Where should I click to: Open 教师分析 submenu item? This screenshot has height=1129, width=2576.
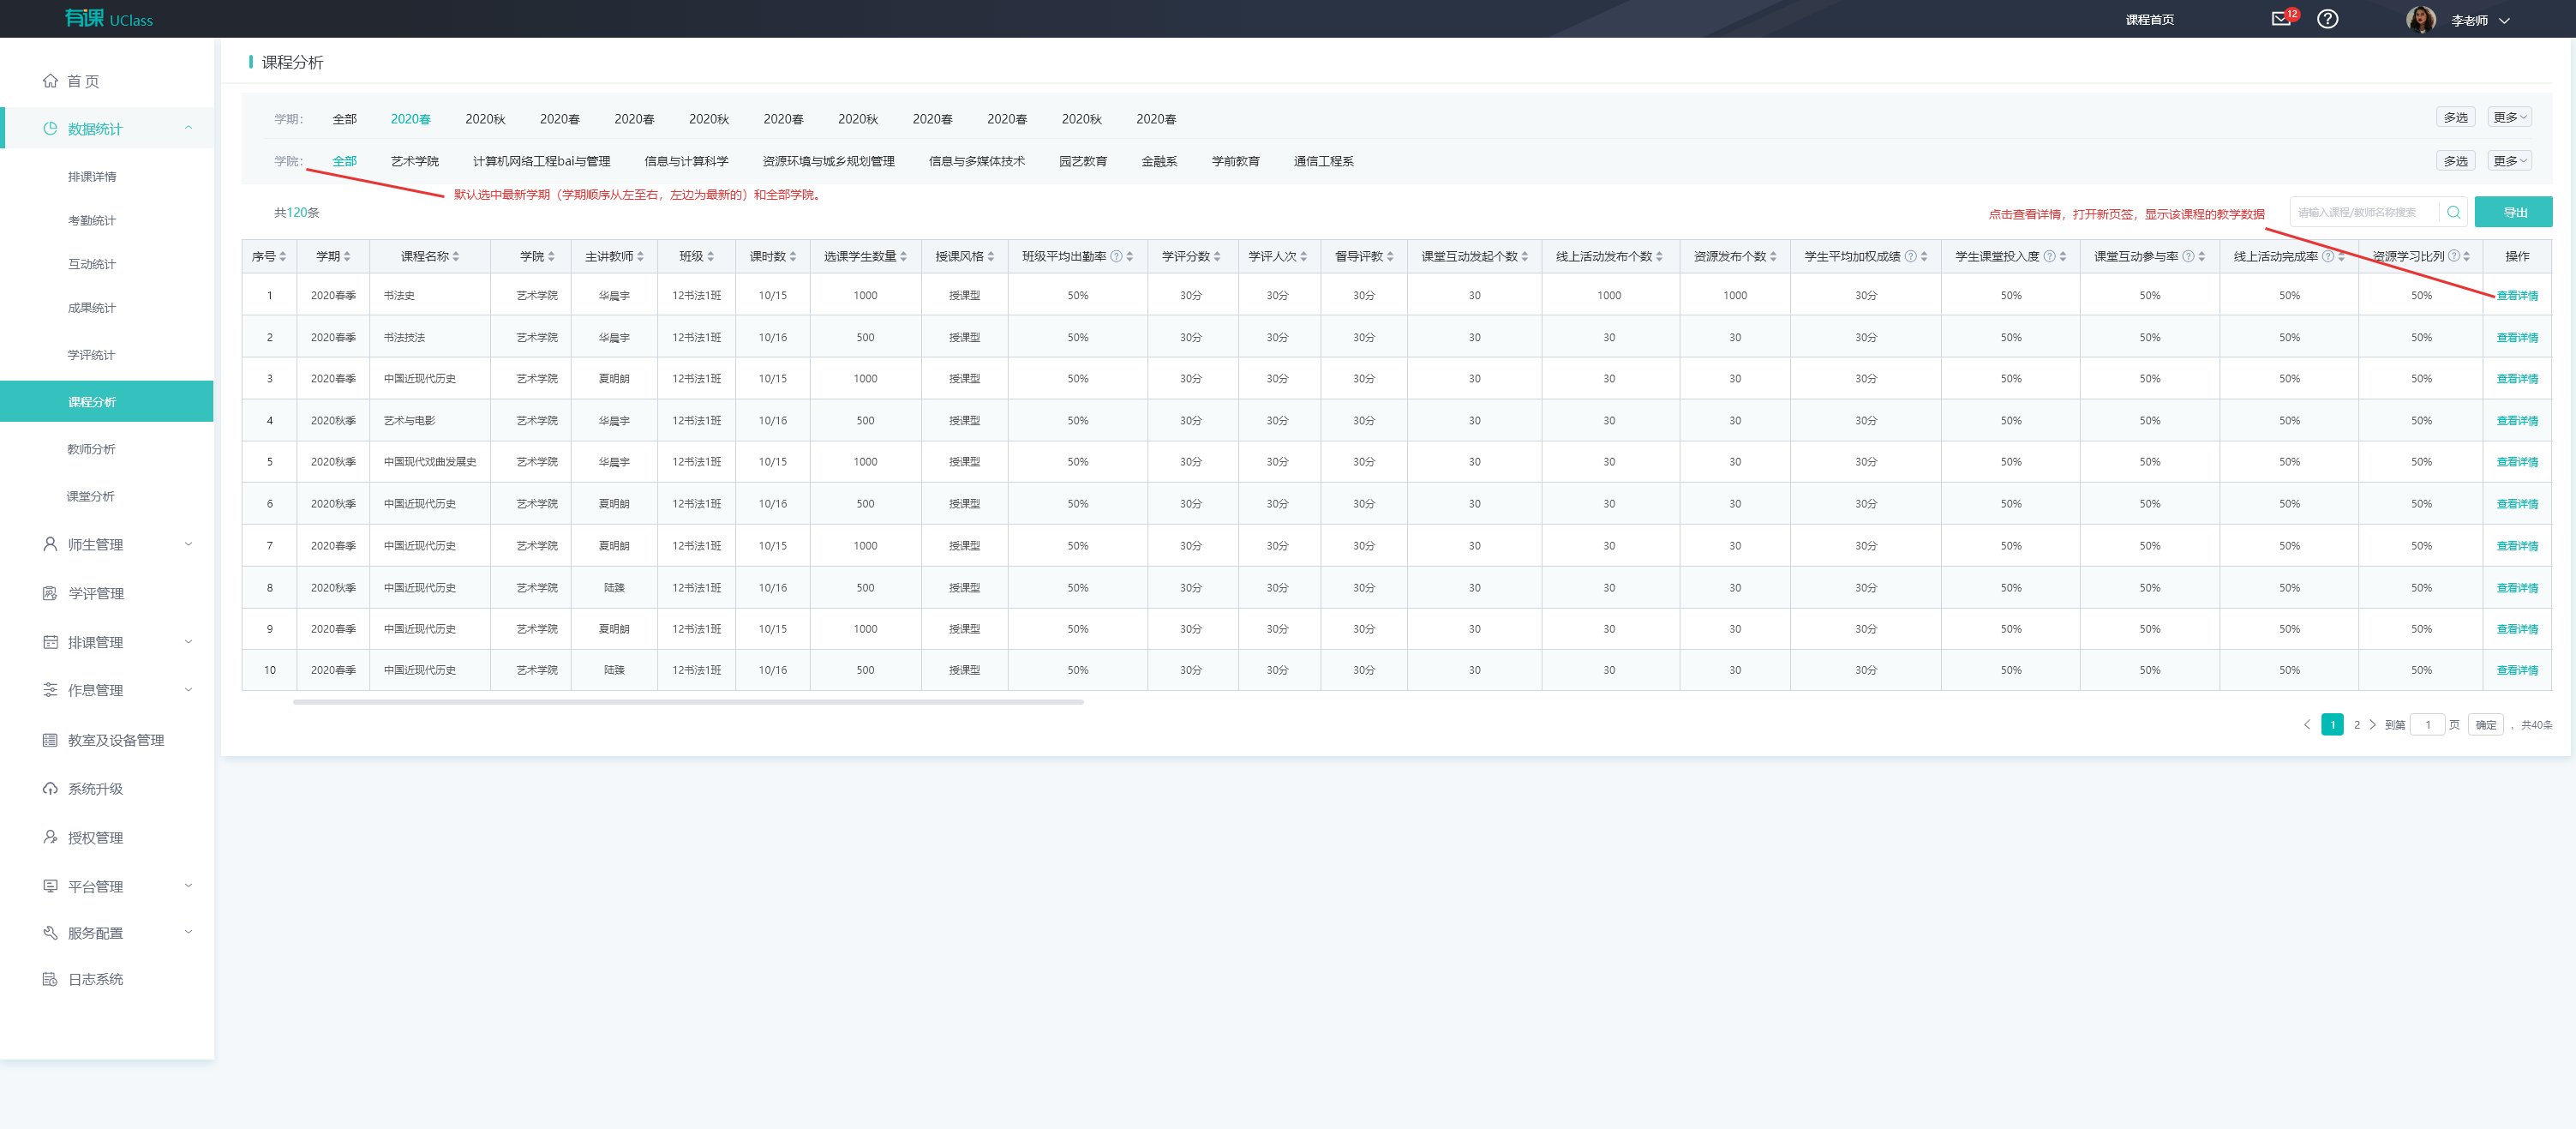coord(91,449)
